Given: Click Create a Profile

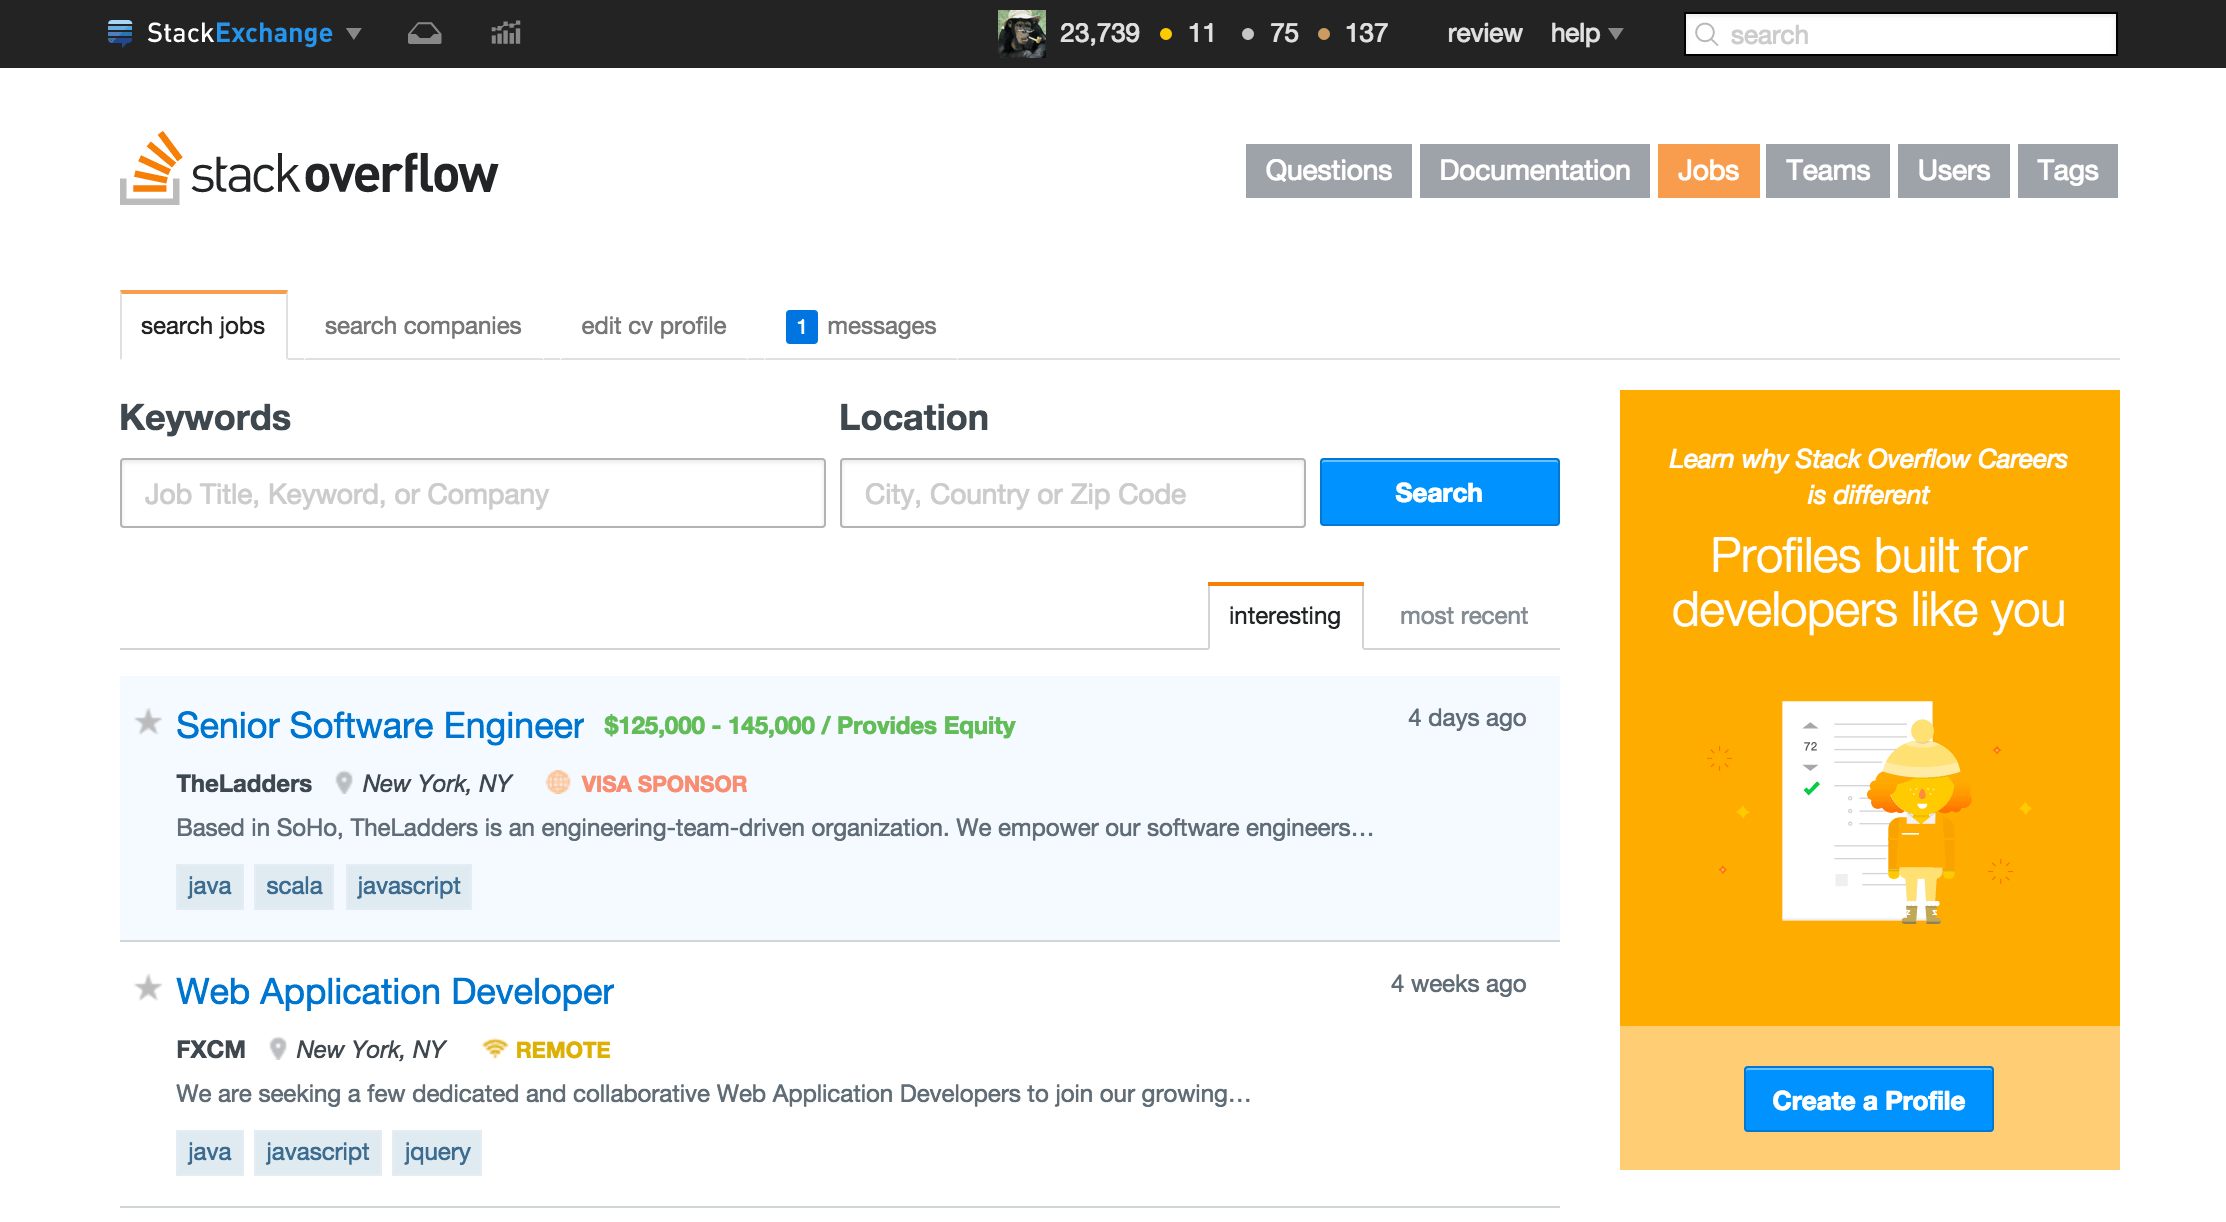Looking at the screenshot, I should click(x=1868, y=1099).
